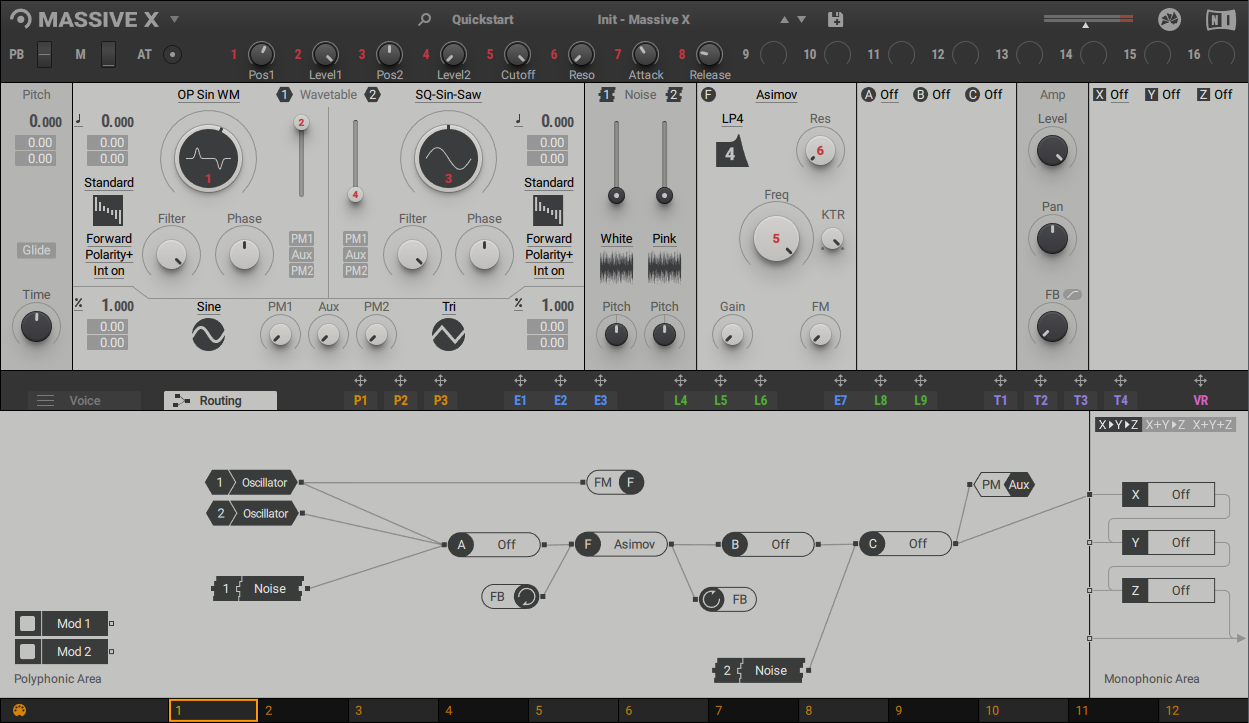
Task: Click the Cutoff macro knob 5
Action: pyautogui.click(x=517, y=54)
